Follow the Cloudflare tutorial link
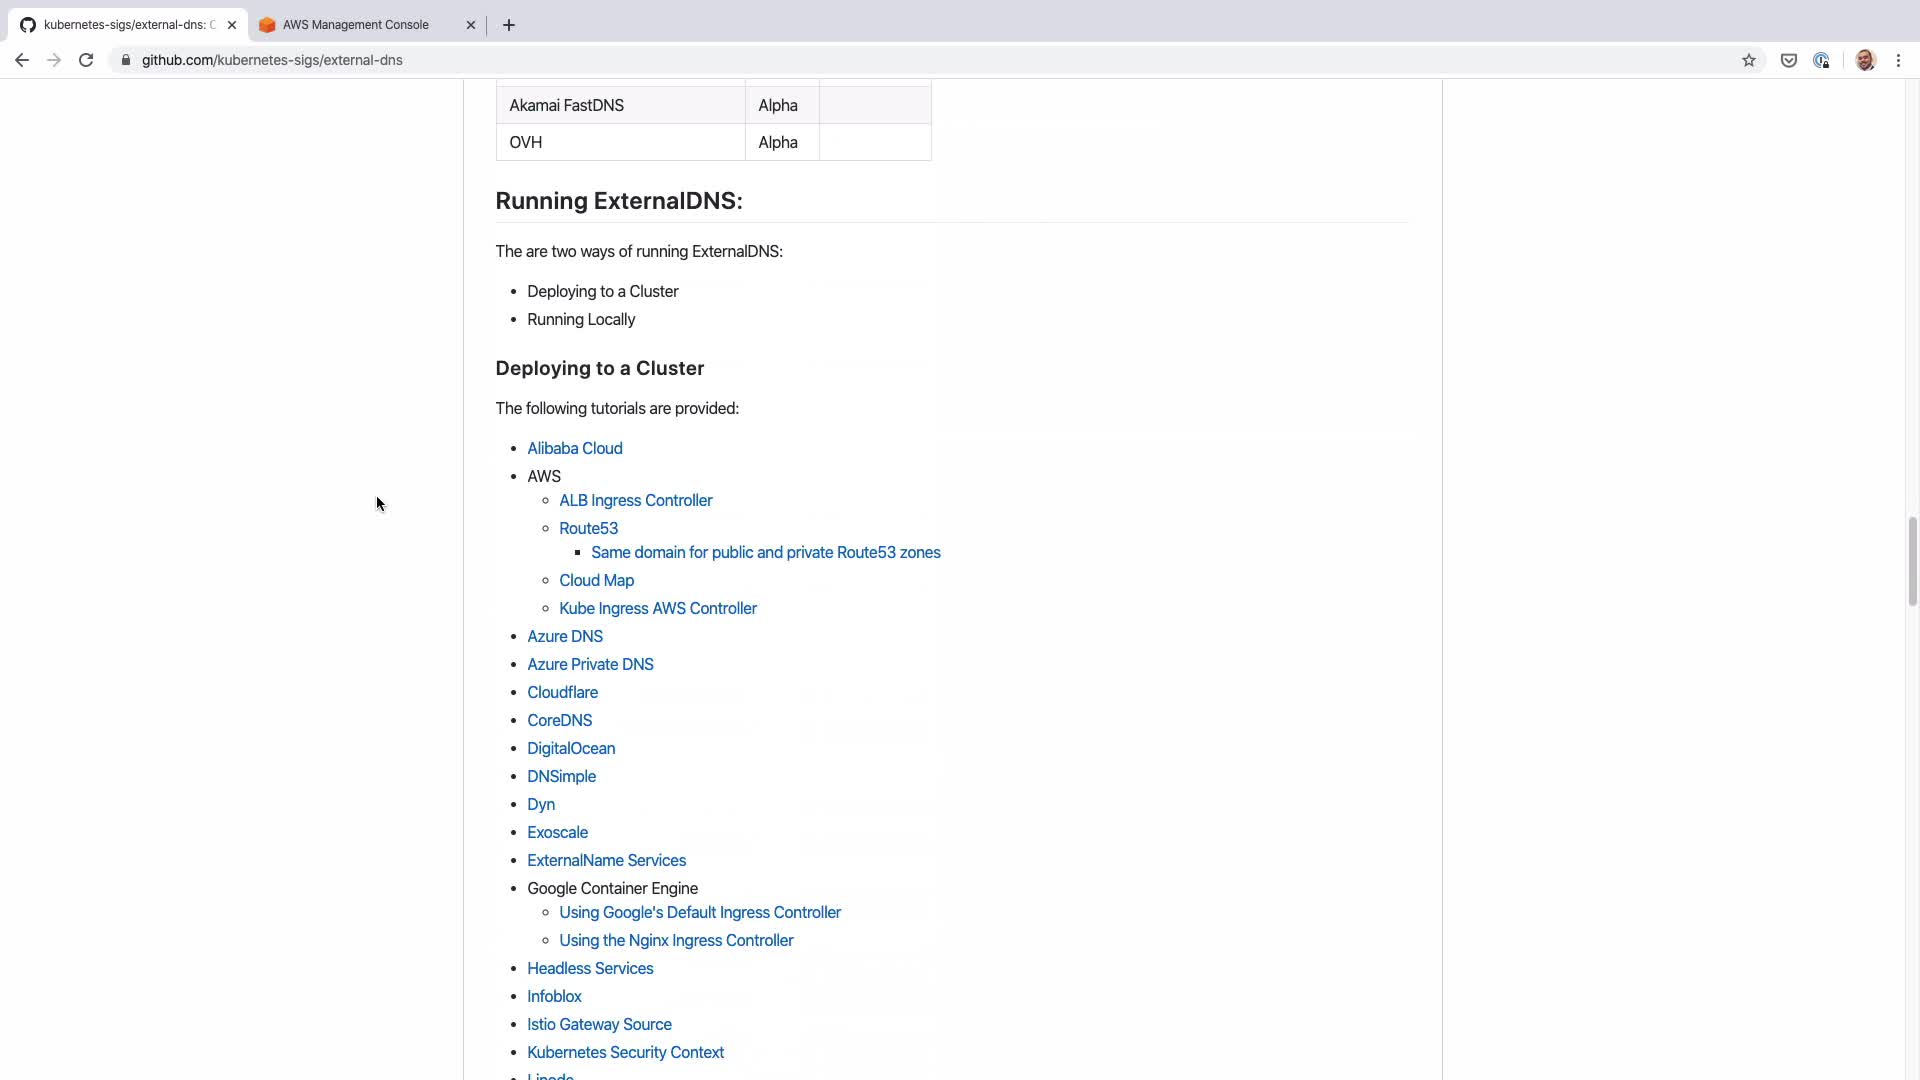This screenshot has height=1080, width=1920. point(562,692)
